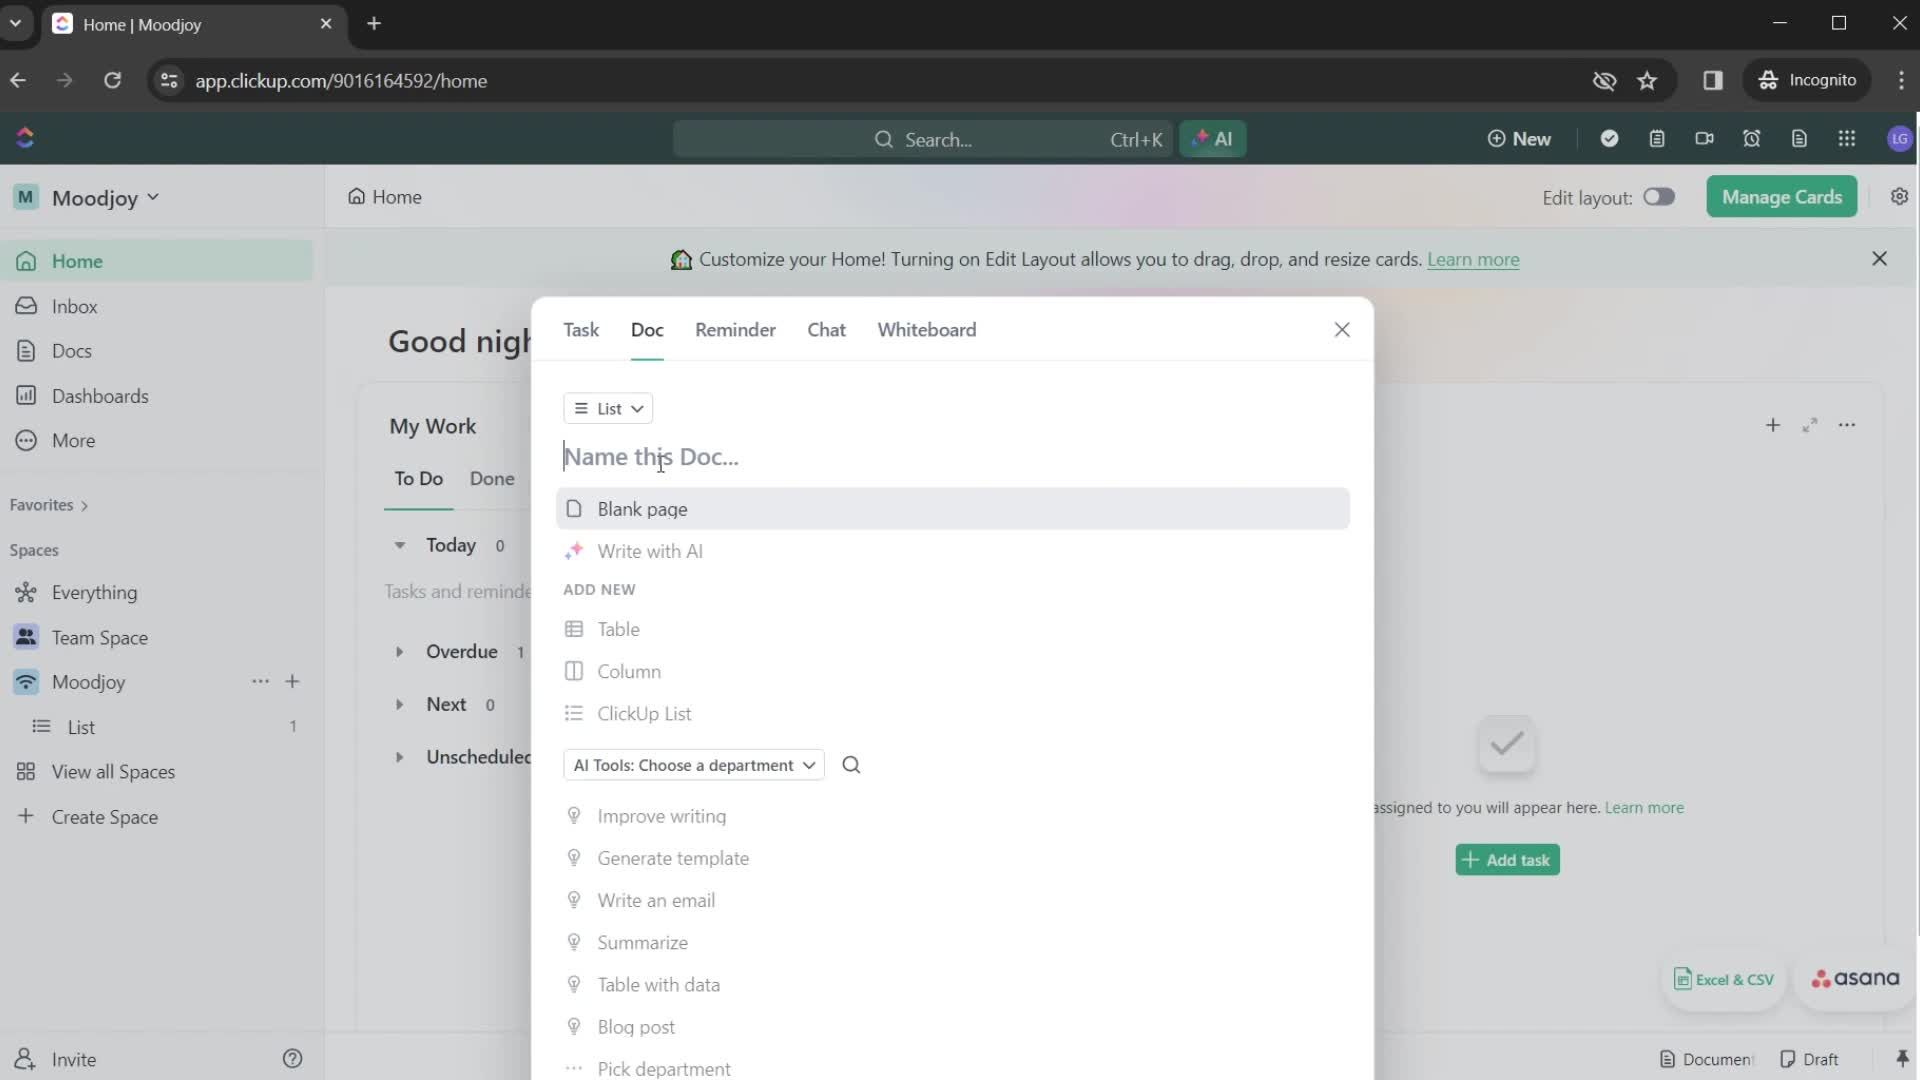Viewport: 1920px width, 1080px height.
Task: Open the List location dropdown
Action: [608, 407]
